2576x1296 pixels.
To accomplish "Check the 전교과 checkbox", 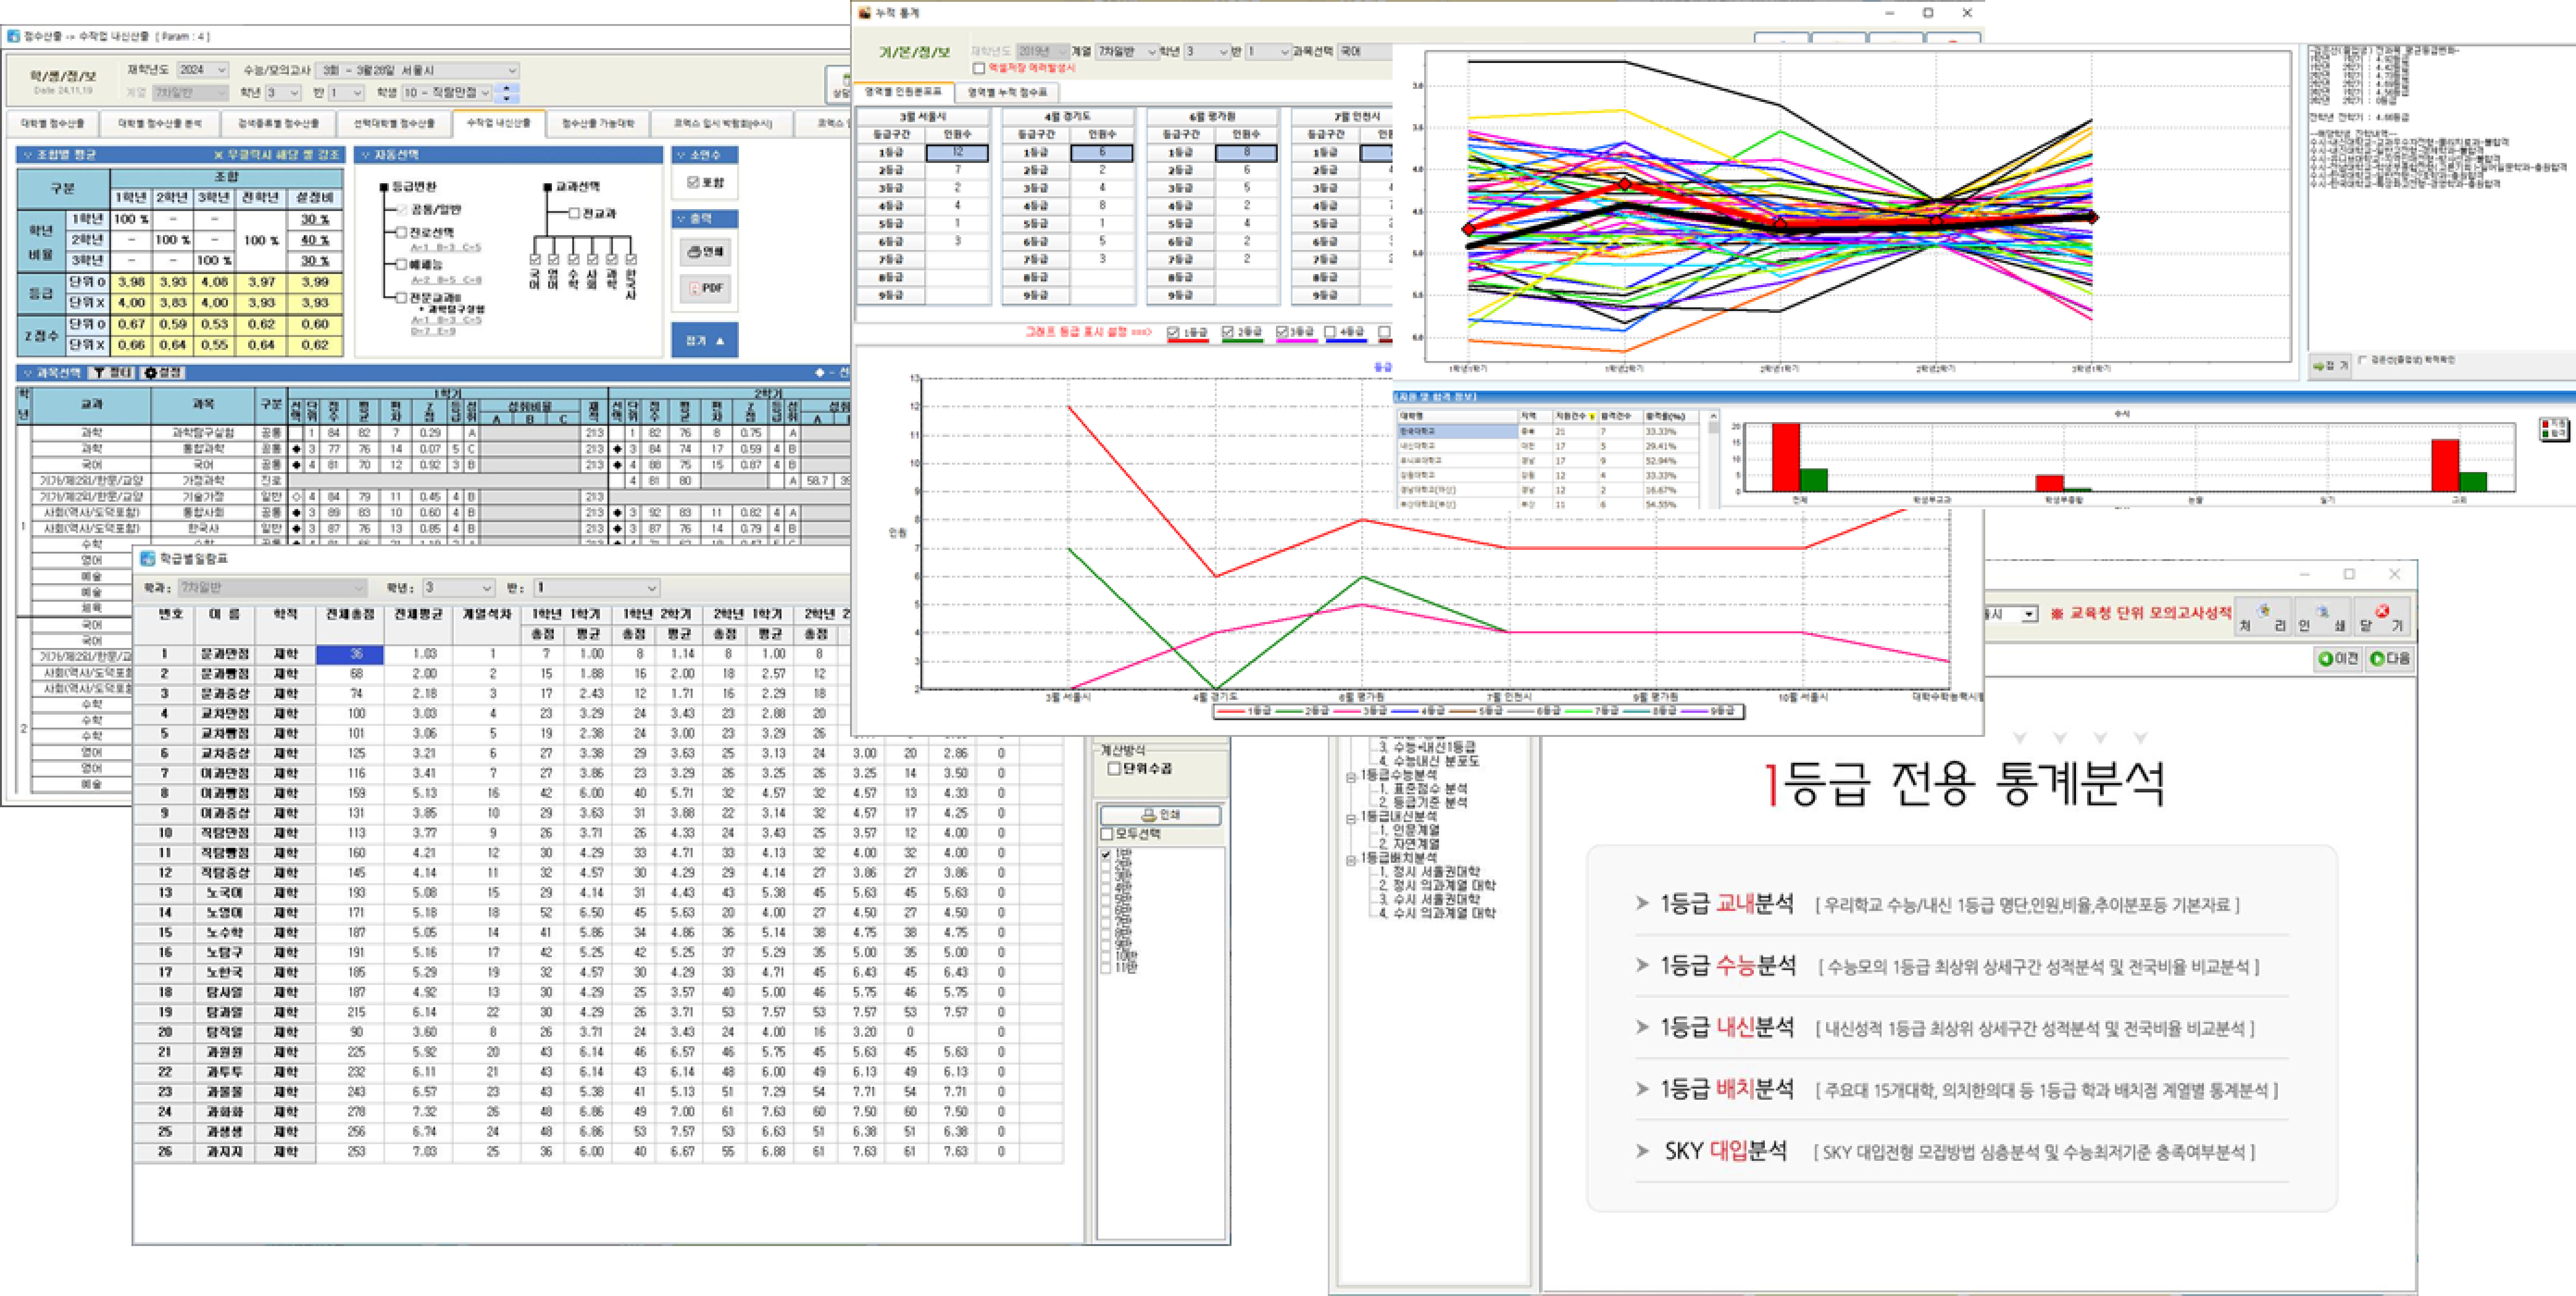I will (574, 213).
